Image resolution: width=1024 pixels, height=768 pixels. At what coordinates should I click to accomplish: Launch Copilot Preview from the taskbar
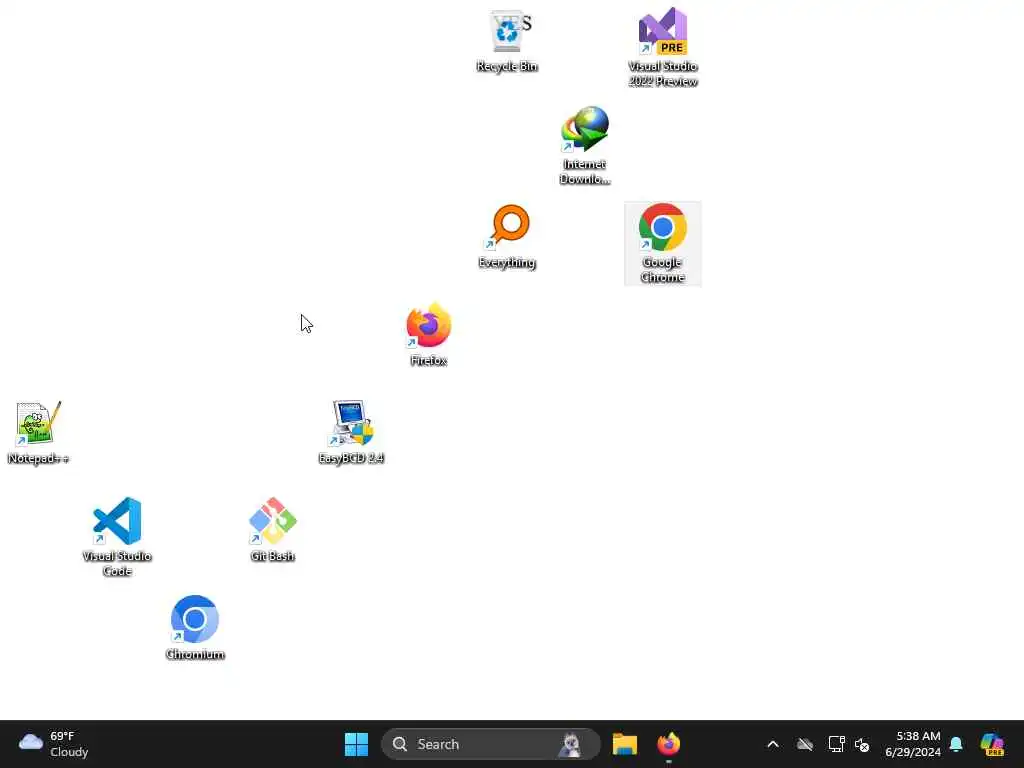click(993, 744)
